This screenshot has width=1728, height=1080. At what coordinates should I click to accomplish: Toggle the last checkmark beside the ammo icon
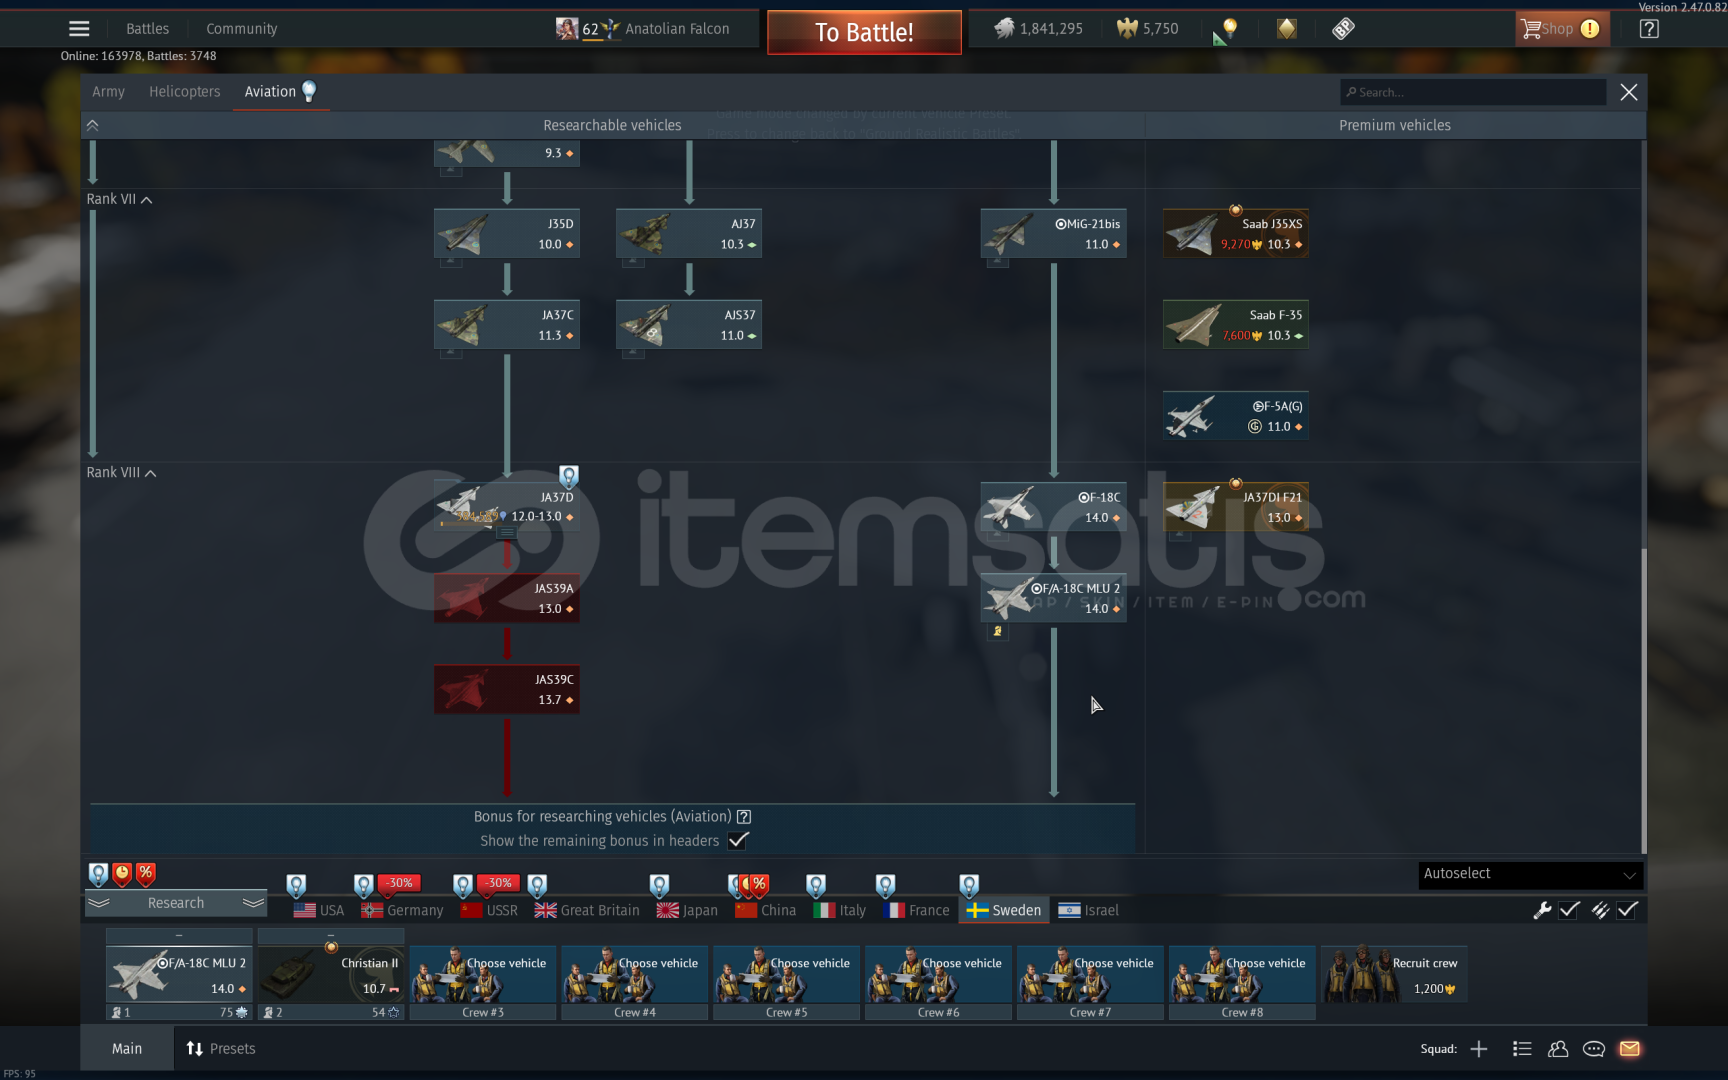(1627, 909)
